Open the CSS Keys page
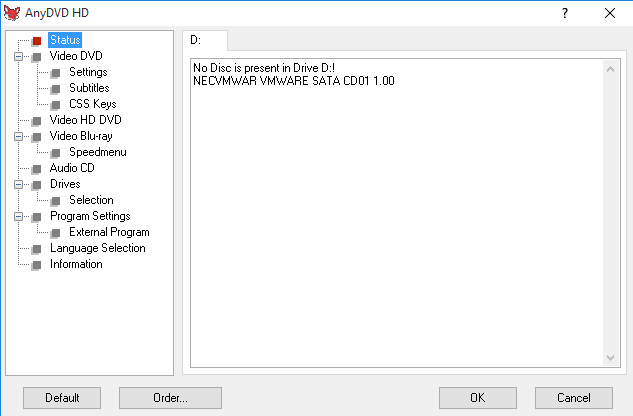Viewport: 633px width, 416px height. (93, 104)
